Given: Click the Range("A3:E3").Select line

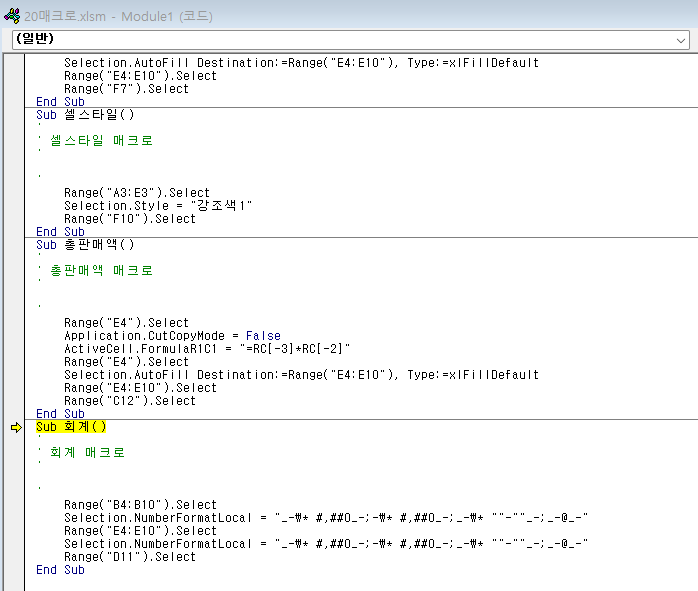Looking at the screenshot, I should pos(137,193).
